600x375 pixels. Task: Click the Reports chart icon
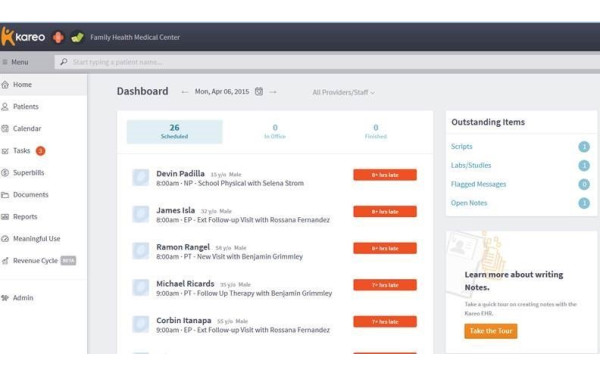point(5,217)
